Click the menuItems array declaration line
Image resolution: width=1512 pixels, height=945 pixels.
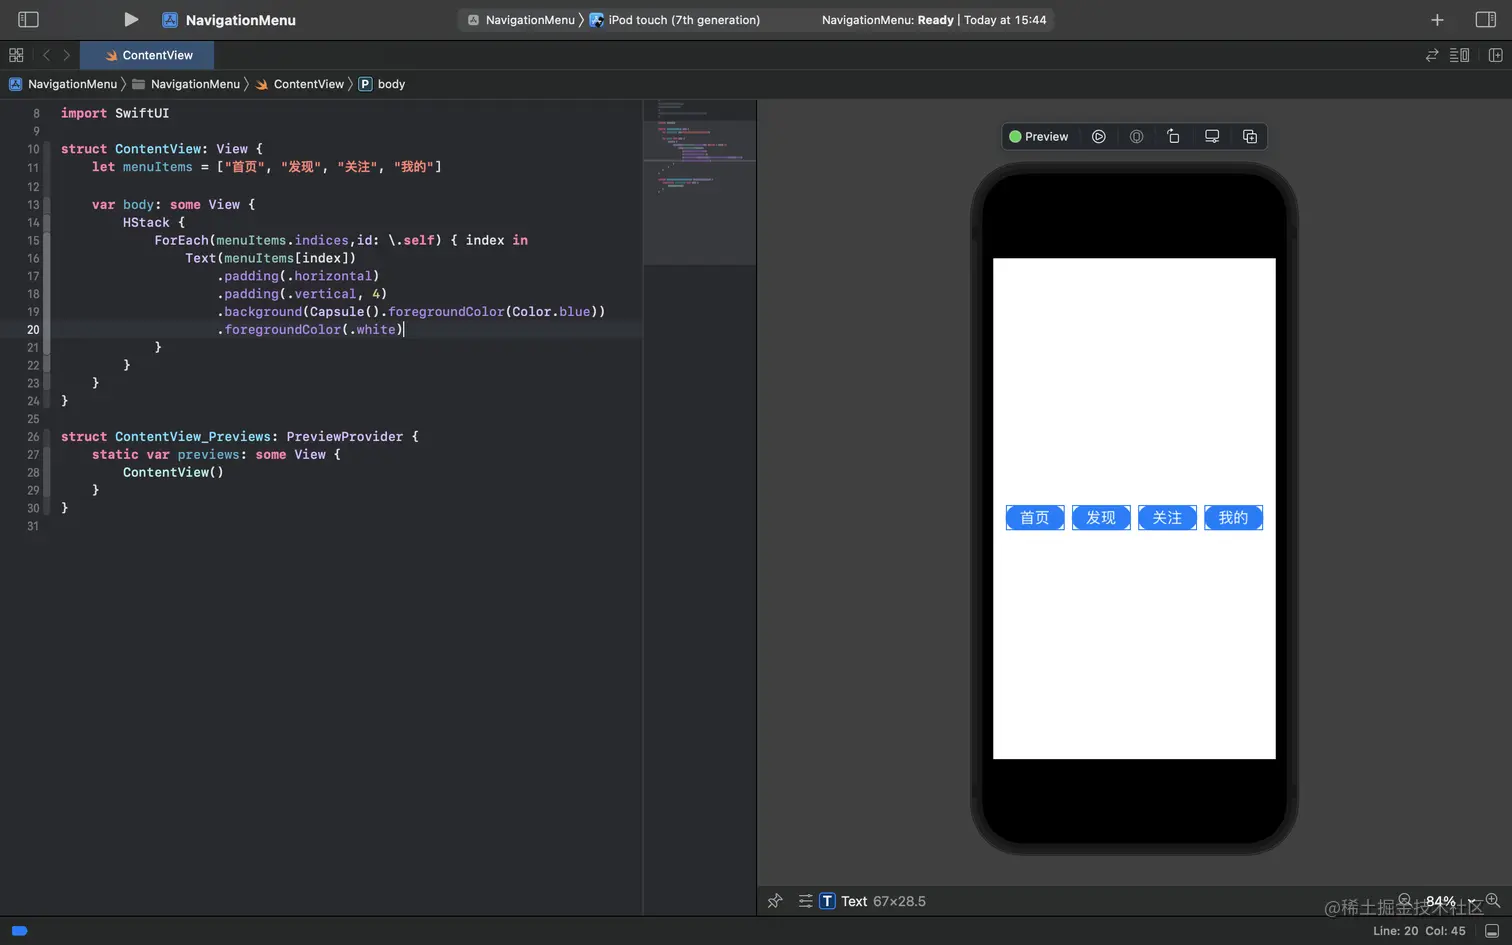266,167
